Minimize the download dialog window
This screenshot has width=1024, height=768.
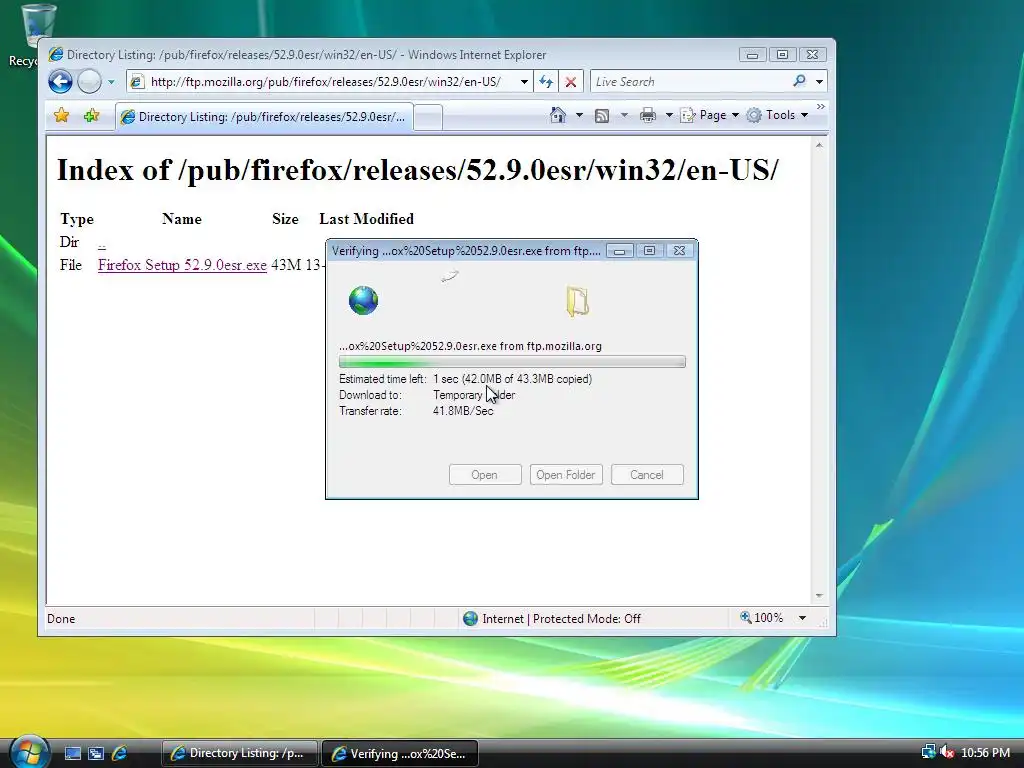click(619, 251)
